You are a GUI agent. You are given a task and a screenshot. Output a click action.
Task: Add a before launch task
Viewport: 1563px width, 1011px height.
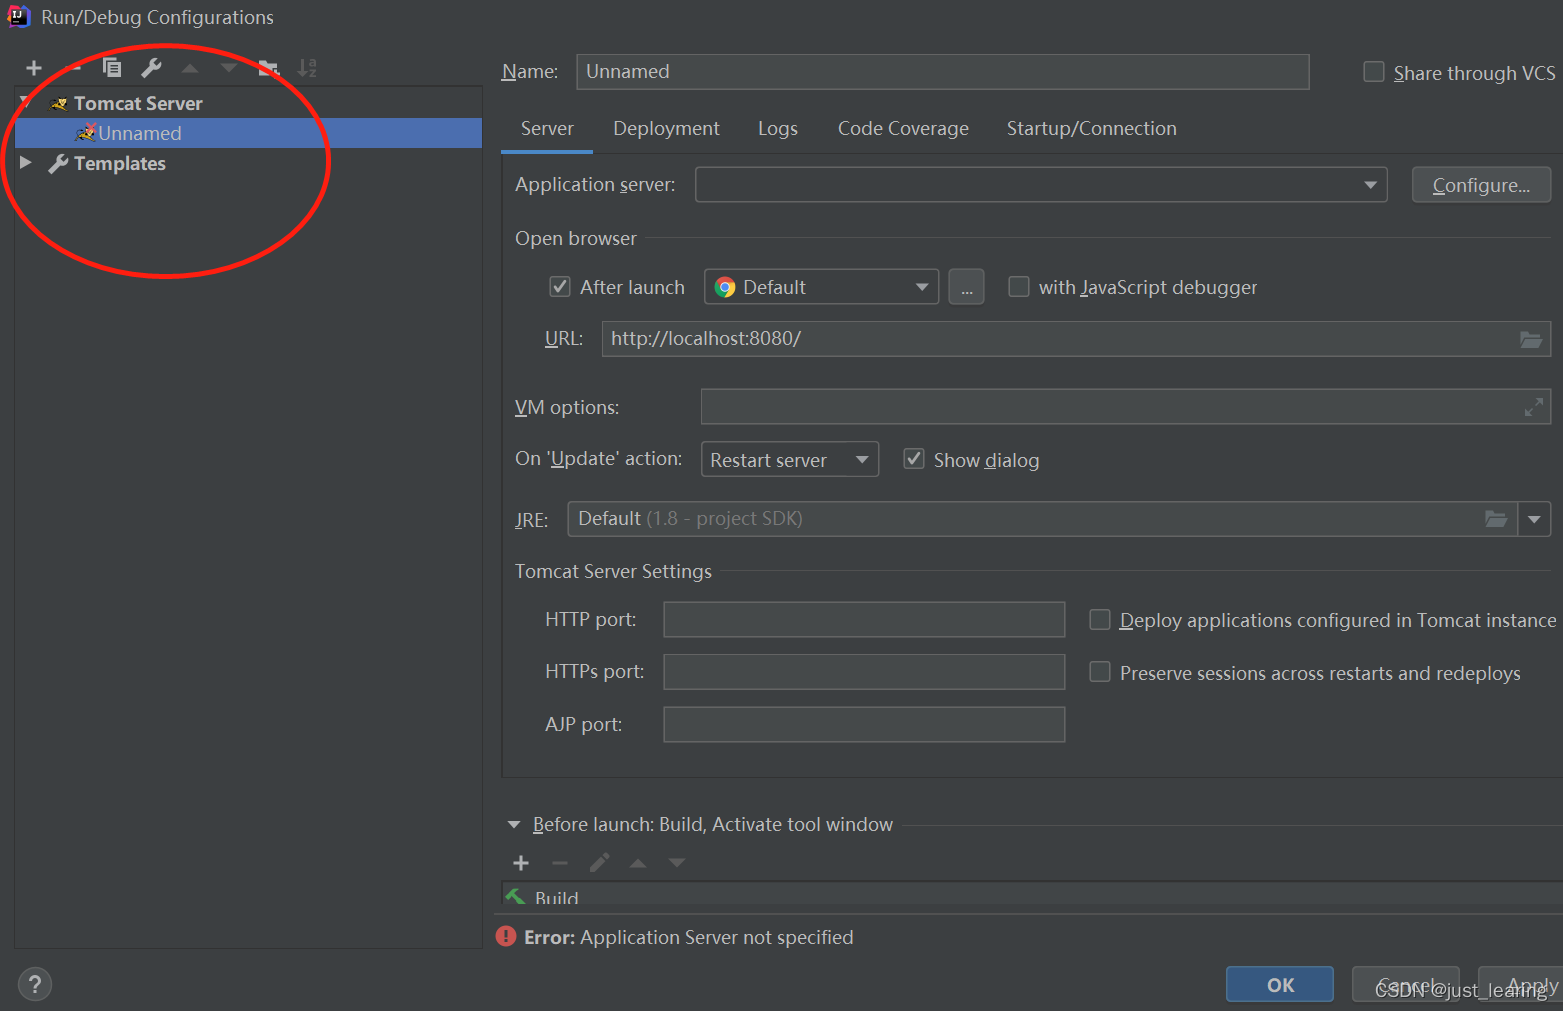521,863
